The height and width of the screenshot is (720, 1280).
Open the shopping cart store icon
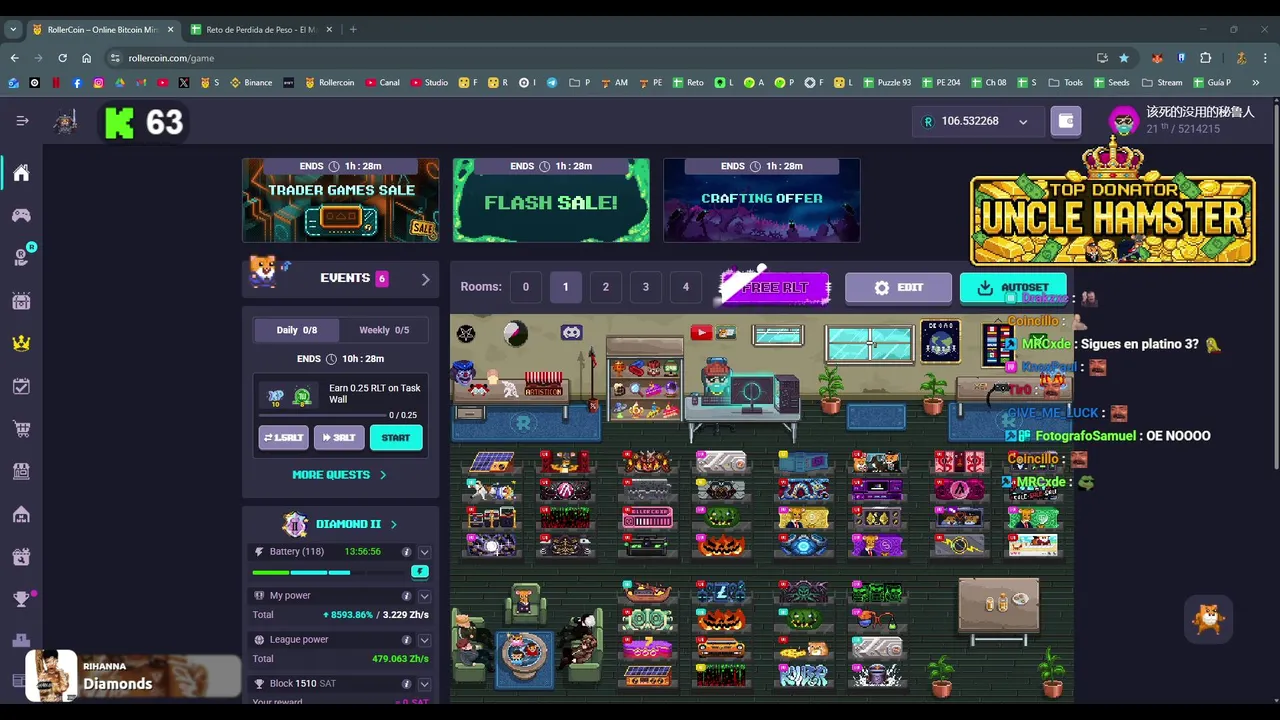tap(21, 429)
